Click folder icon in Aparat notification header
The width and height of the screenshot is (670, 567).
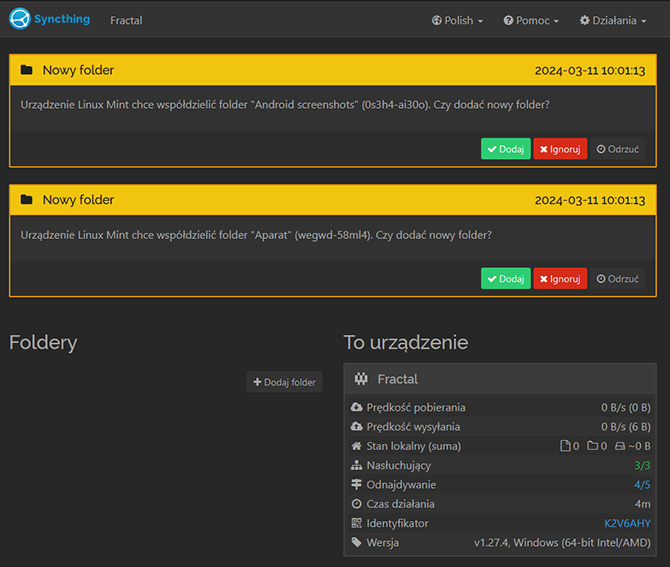click(x=26, y=199)
